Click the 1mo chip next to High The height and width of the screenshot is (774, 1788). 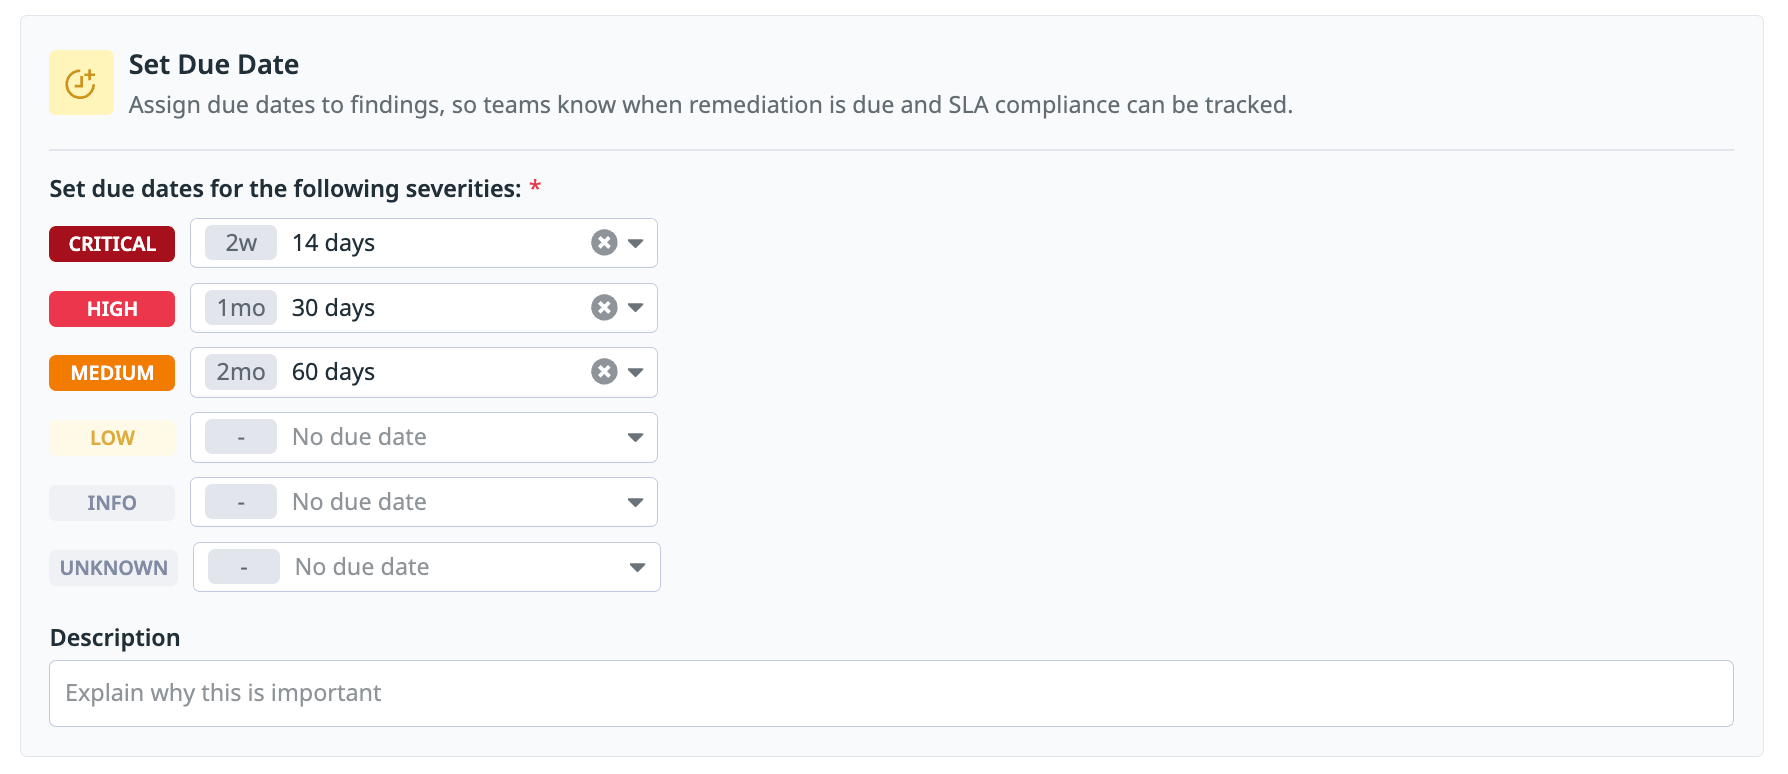tap(240, 307)
